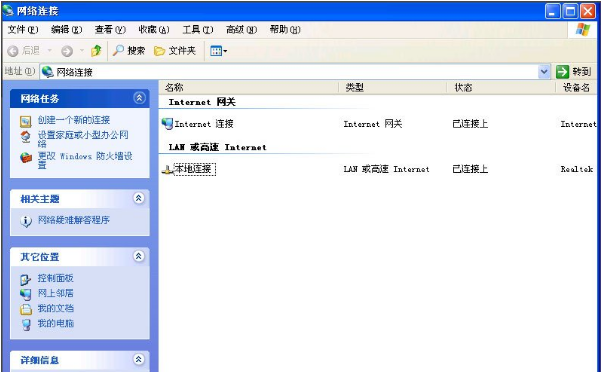Click the Realtek device name cell
This screenshot has width=602, height=372.
point(577,169)
